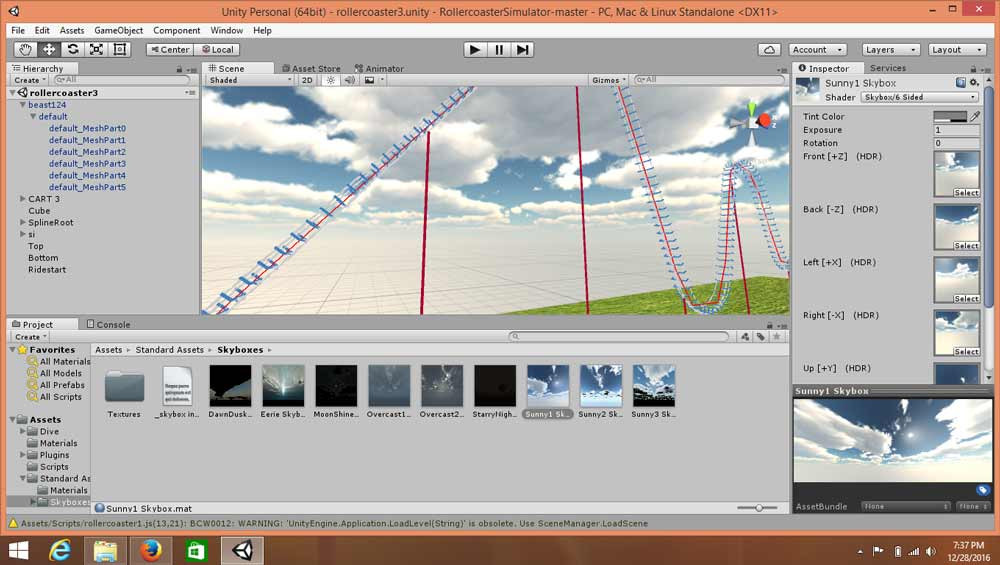Open the Shaded draw mode dropdown
The width and height of the screenshot is (1000, 565).
[x=250, y=80]
